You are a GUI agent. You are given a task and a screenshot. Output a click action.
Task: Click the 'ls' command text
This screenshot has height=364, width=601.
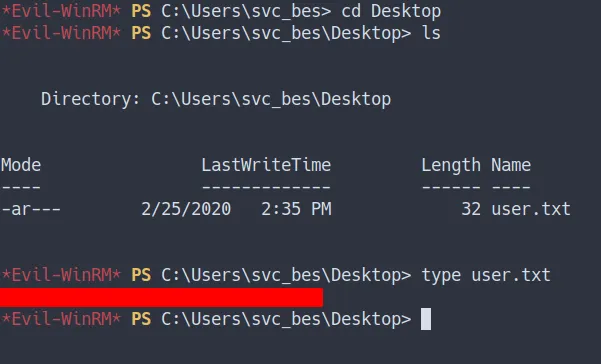coord(431,33)
